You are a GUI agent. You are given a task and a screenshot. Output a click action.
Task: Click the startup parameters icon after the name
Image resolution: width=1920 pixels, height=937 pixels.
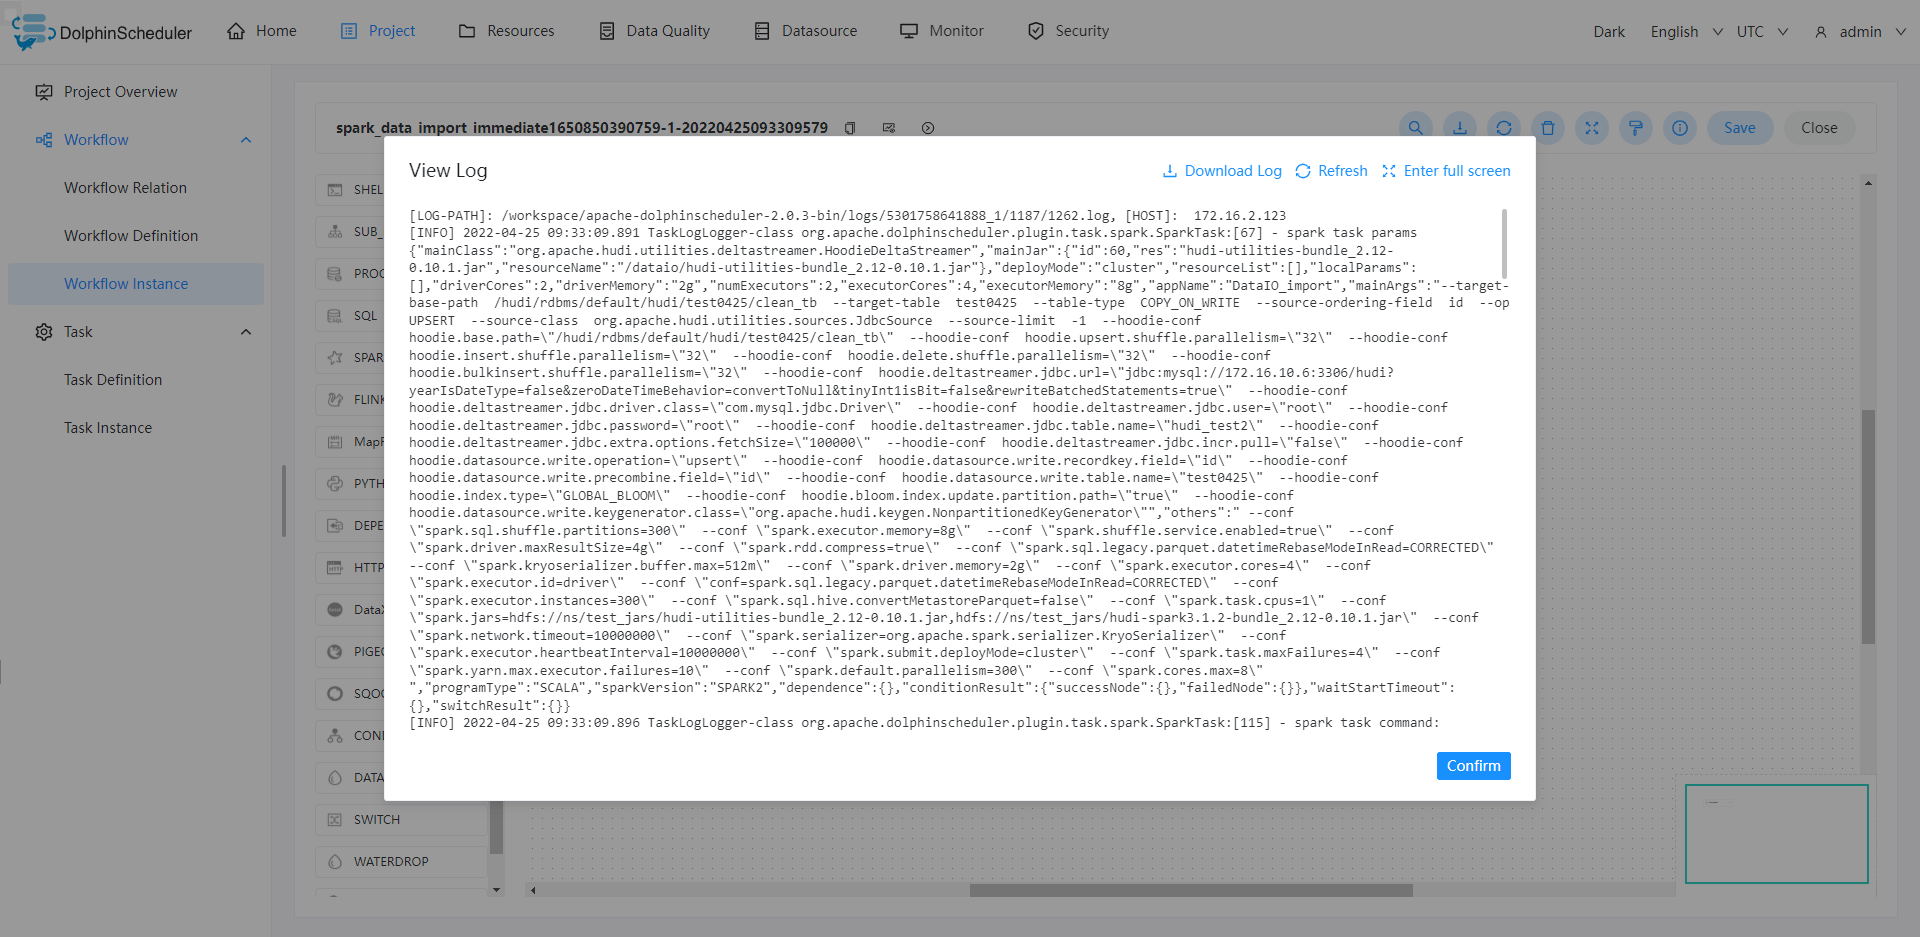coord(928,128)
